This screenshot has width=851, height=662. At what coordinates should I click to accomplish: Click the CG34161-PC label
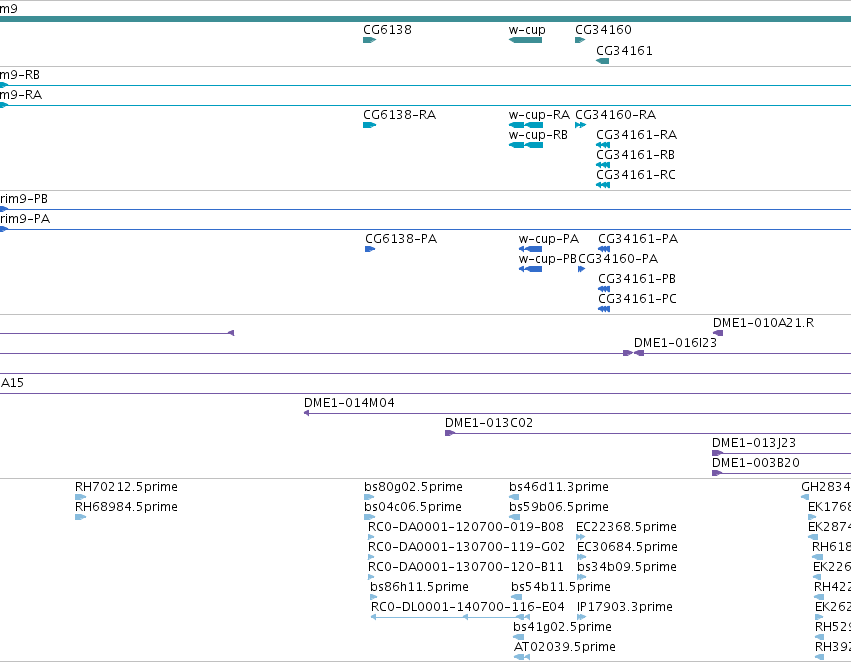tap(638, 299)
